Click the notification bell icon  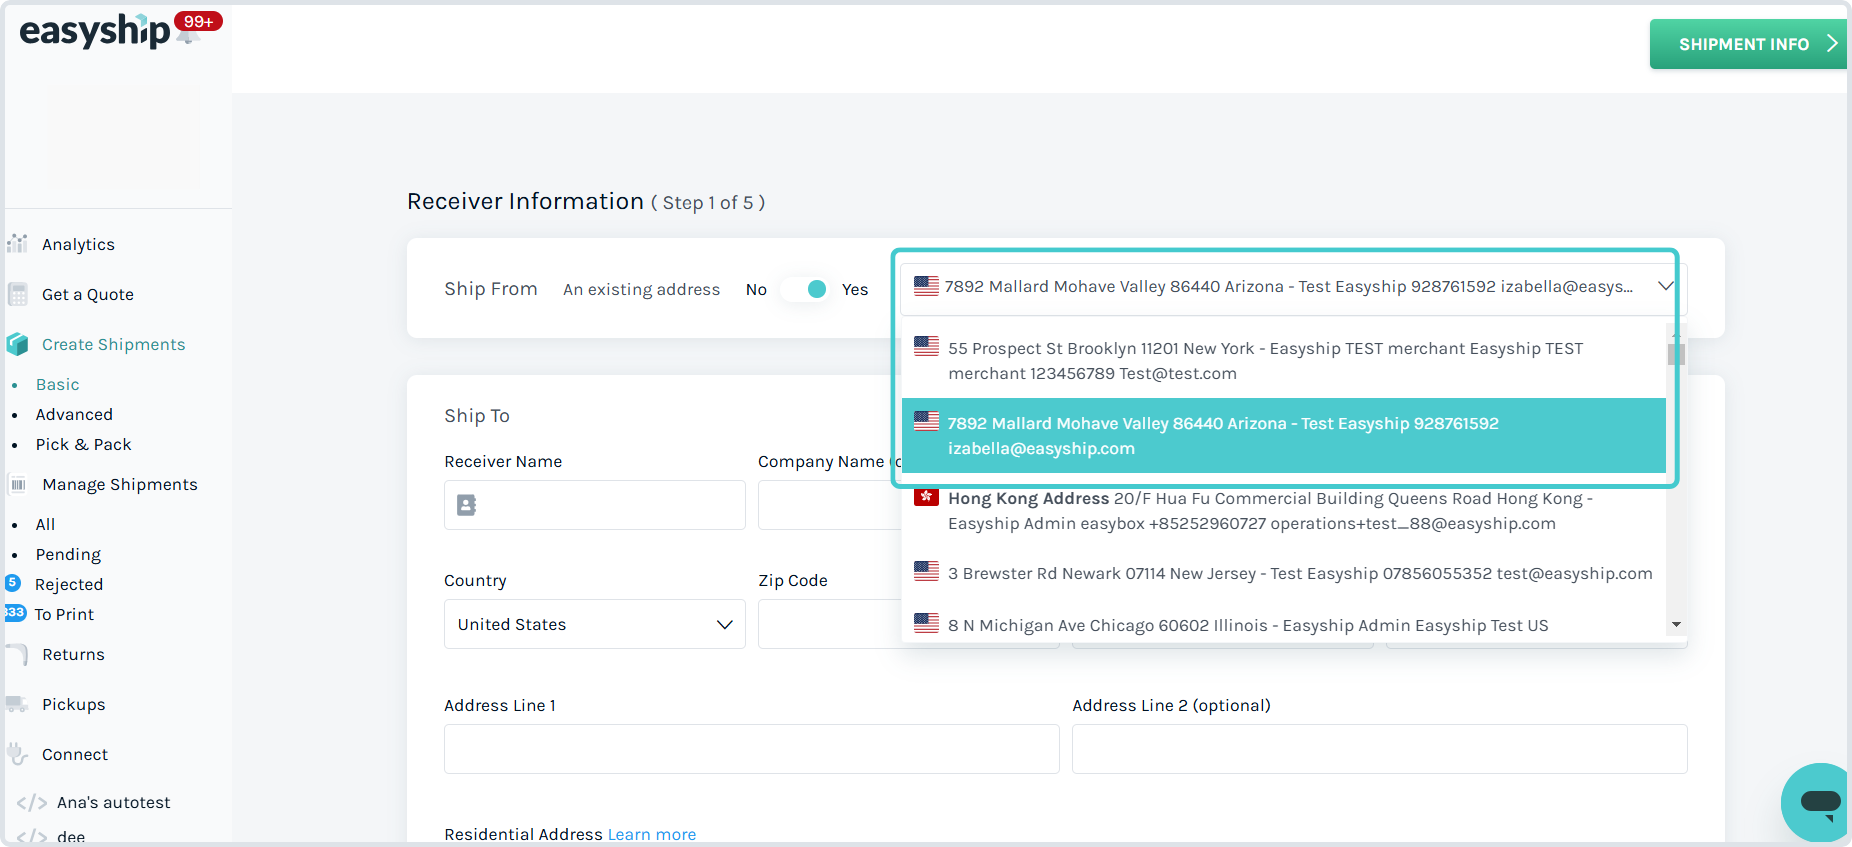tap(188, 33)
